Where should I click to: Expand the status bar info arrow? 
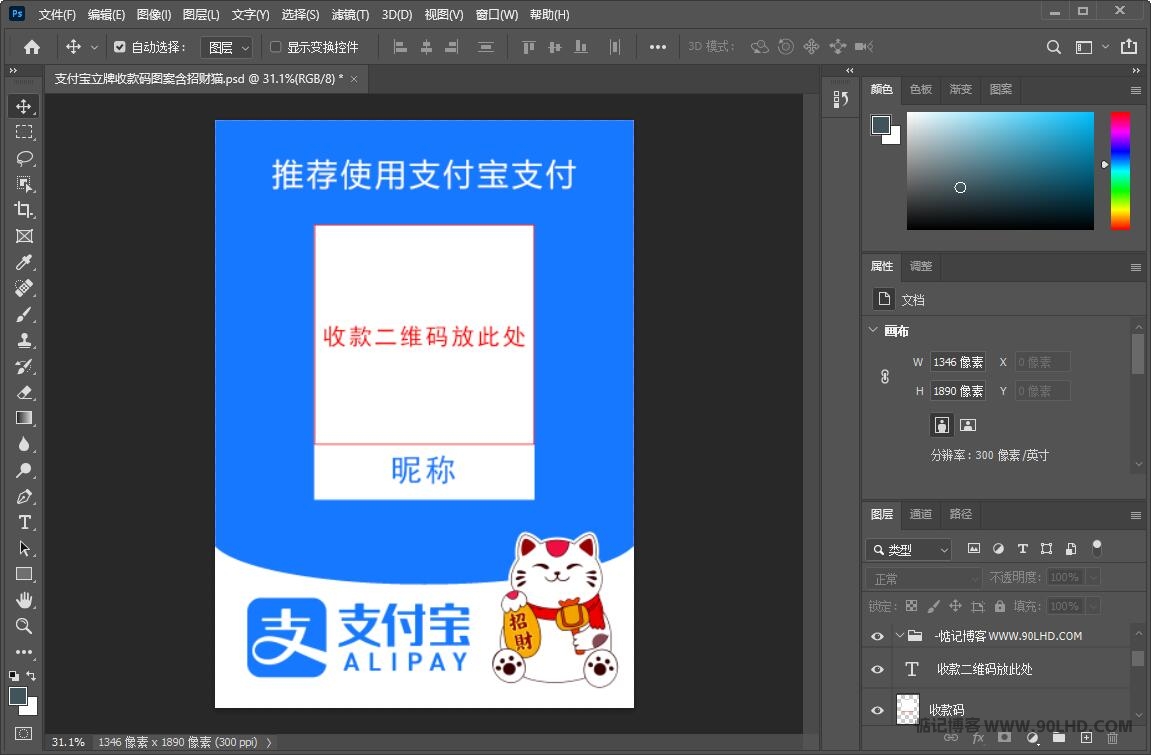[x=269, y=743]
